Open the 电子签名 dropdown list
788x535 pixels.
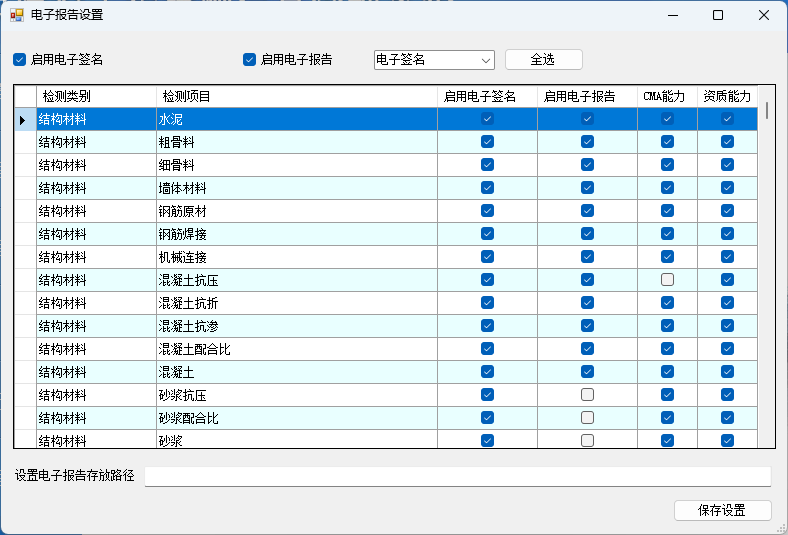[486, 60]
